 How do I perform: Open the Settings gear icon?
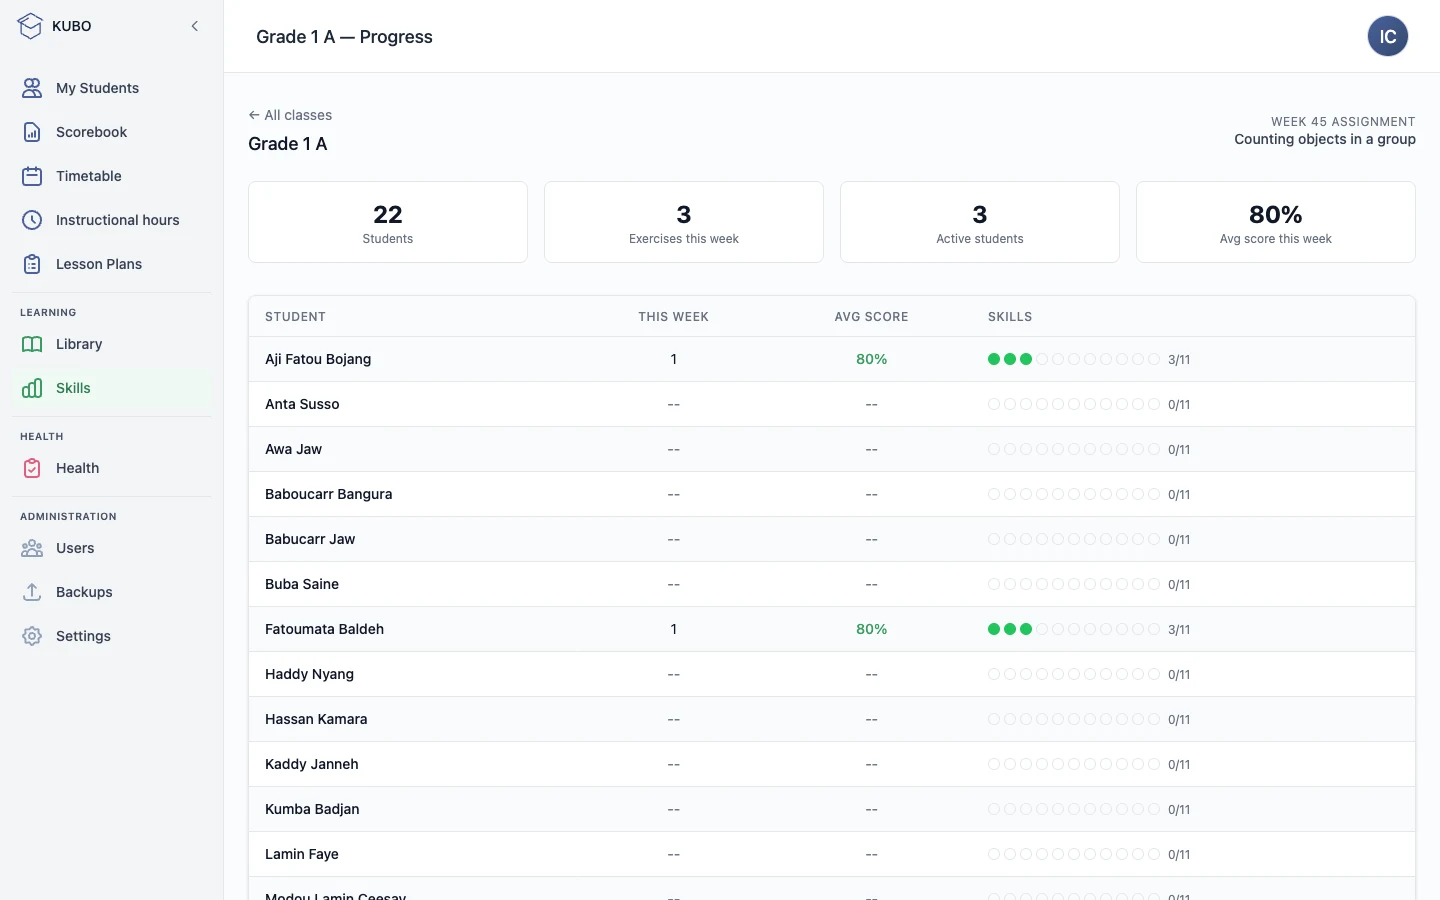click(32, 636)
